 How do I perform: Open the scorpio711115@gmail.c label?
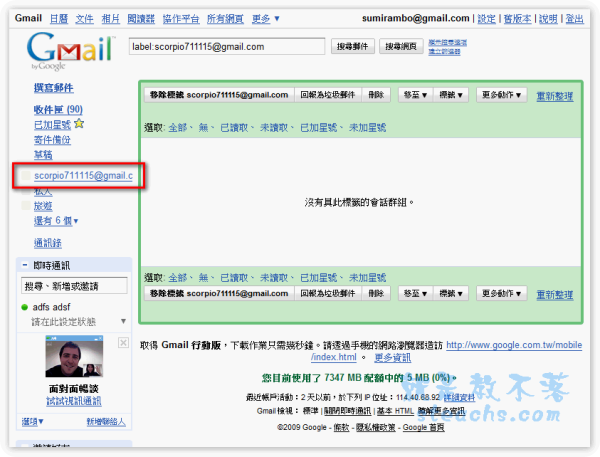coord(83,176)
